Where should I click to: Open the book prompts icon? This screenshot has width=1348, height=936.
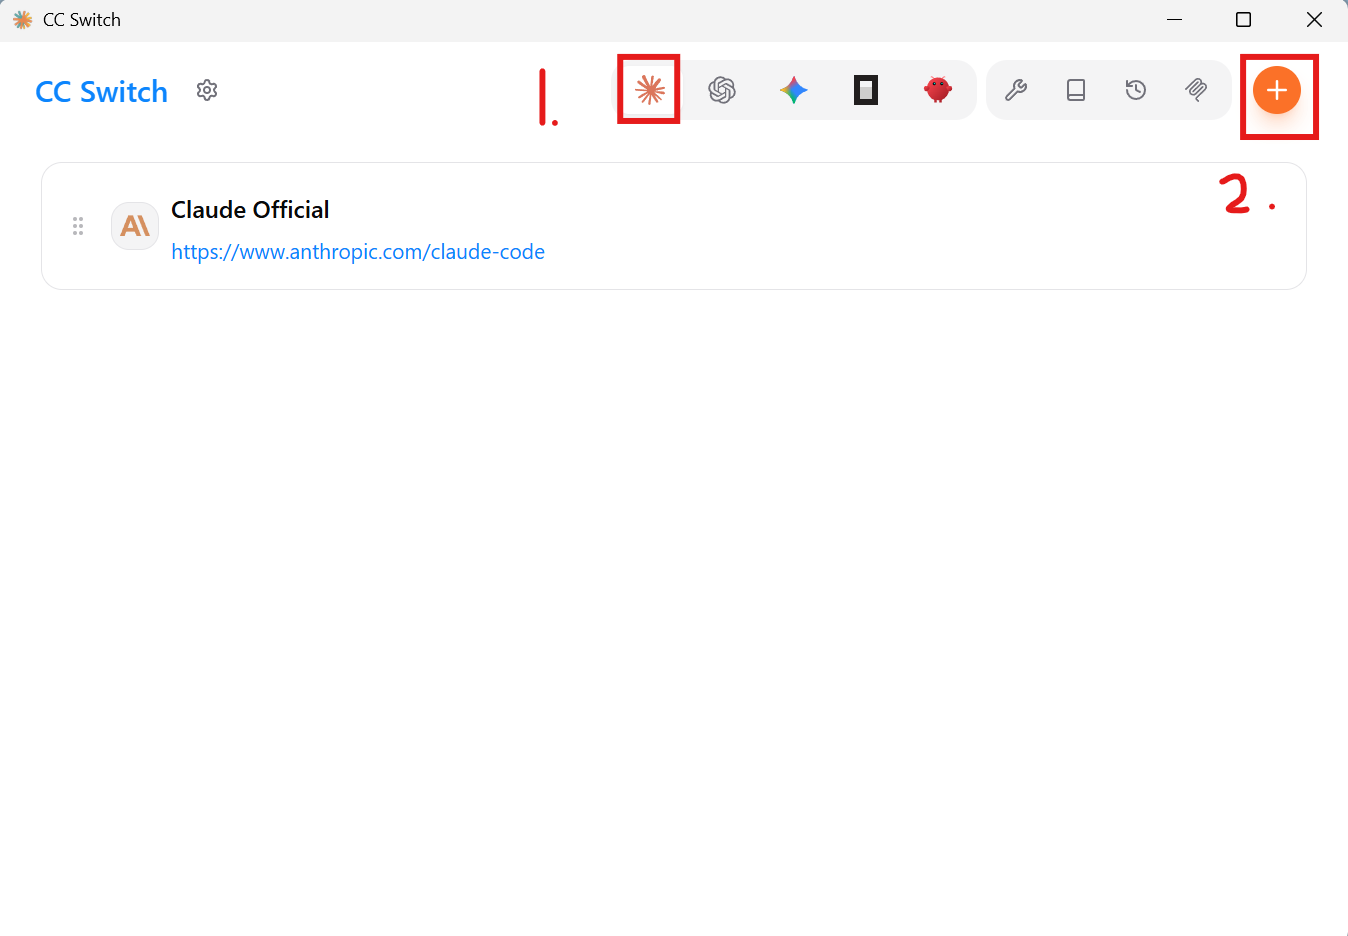(x=1076, y=90)
